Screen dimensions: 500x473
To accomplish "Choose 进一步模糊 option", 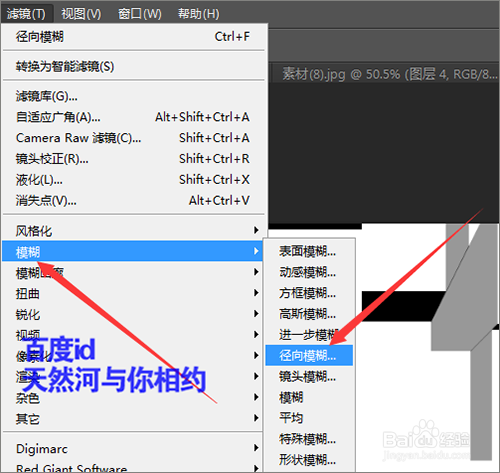I will coord(309,335).
